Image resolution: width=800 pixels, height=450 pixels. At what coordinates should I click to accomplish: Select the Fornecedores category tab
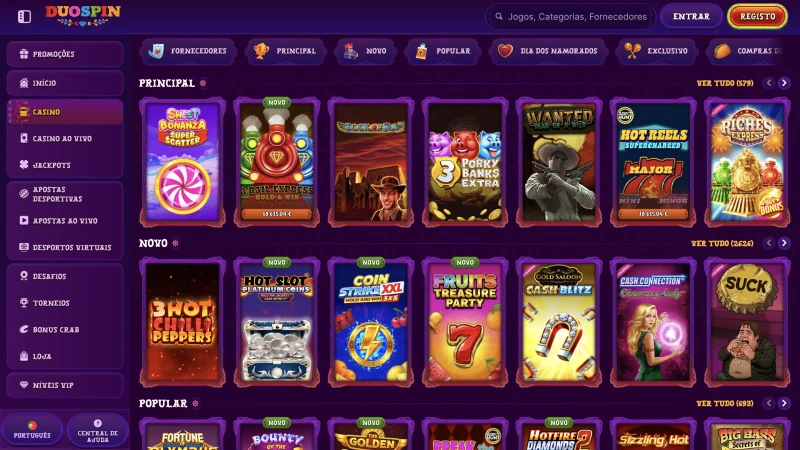pyautogui.click(x=188, y=51)
